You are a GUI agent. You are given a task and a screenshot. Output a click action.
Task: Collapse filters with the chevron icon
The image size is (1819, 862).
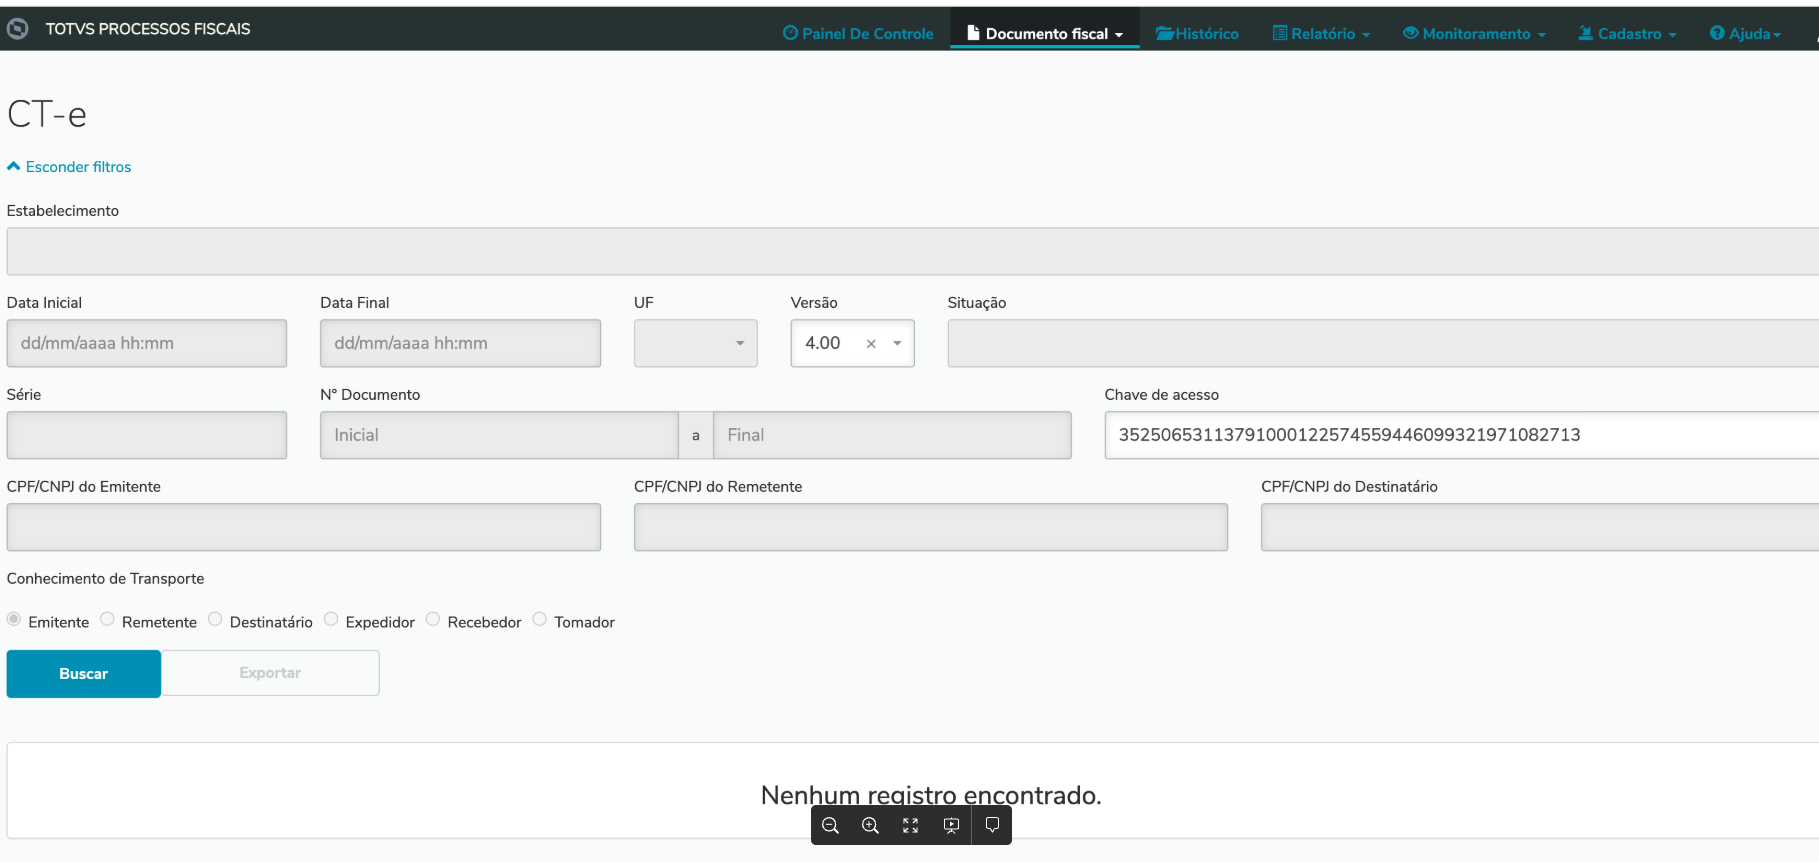pos(14,166)
